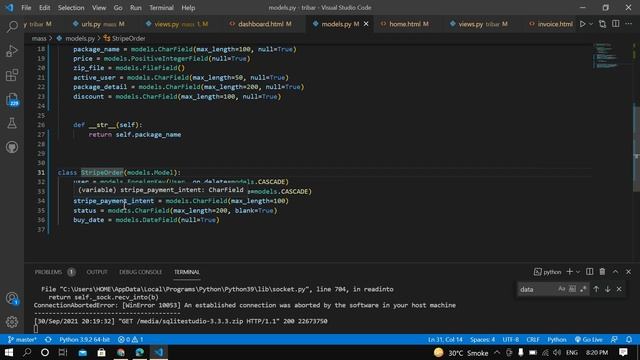
Task: Launch Go Live server
Action: coord(589,340)
